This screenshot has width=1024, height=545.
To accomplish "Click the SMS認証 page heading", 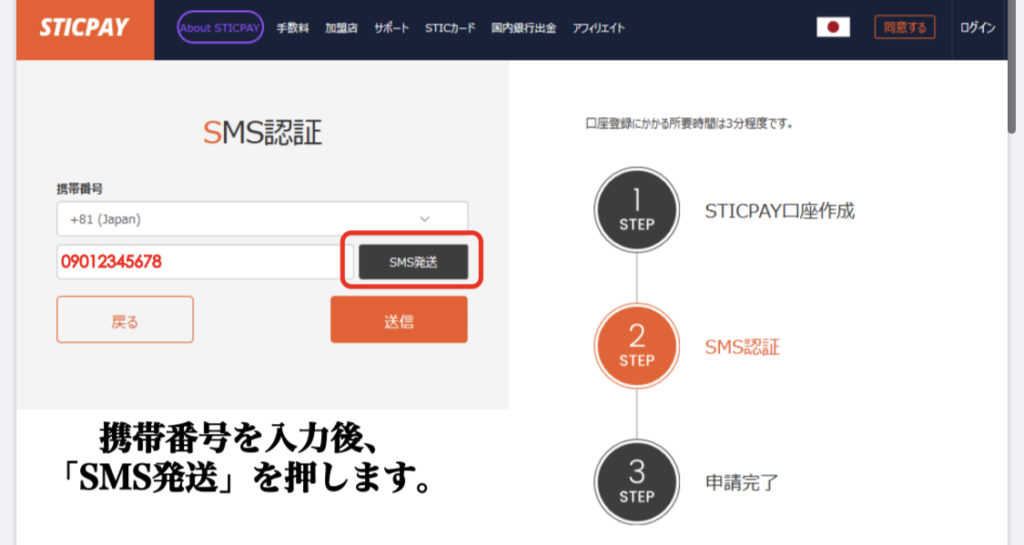I will pyautogui.click(x=263, y=132).
